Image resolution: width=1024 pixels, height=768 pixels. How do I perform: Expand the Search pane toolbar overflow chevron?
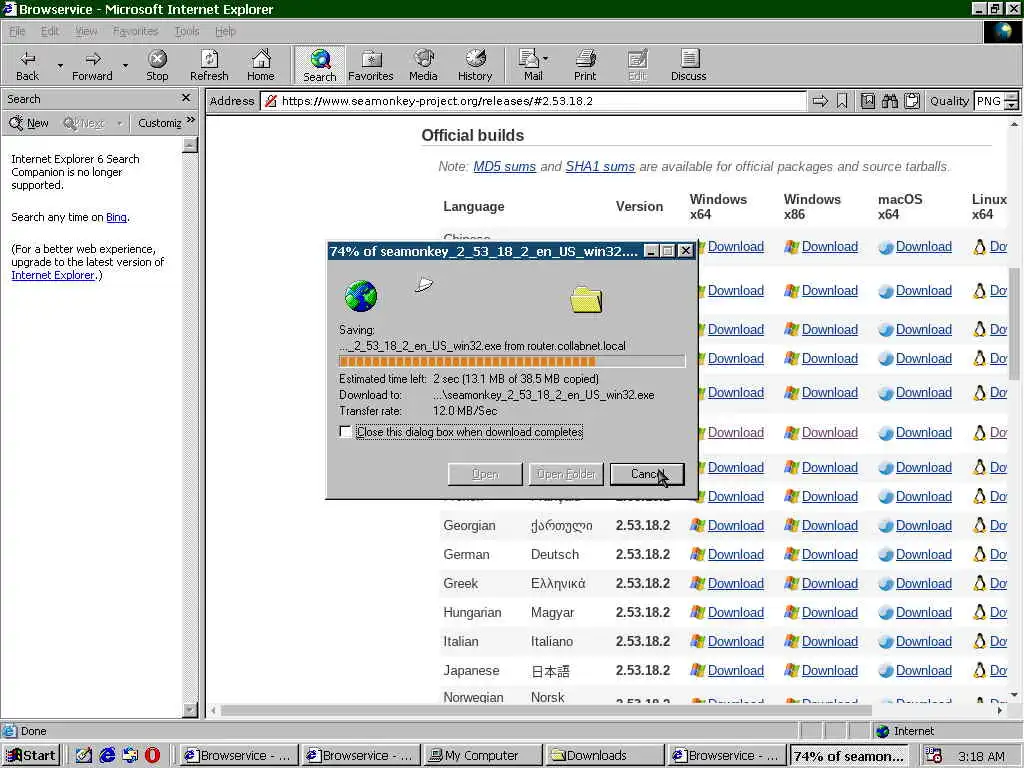coord(191,120)
